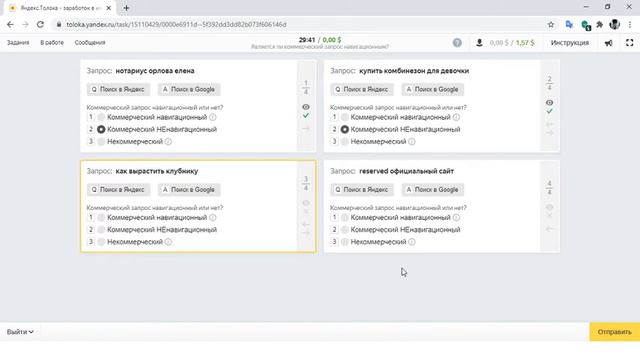
Task: Select Коммерческий НЕнавигационный for как вырастить клубнику
Action: [x=101, y=230]
